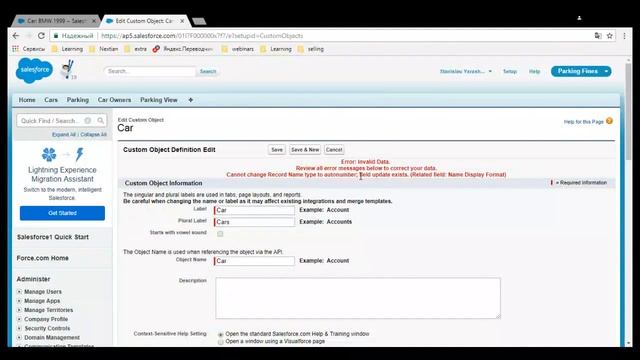Click the browser address bar URL
640x360 pixels.
click(202, 36)
